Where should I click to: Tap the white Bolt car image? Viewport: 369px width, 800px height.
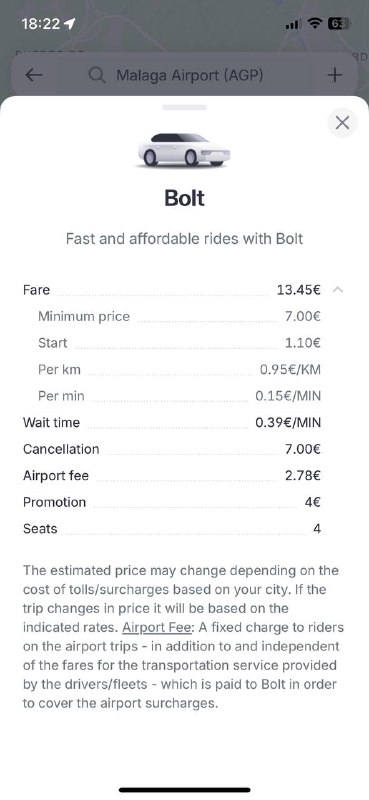tap(185, 149)
